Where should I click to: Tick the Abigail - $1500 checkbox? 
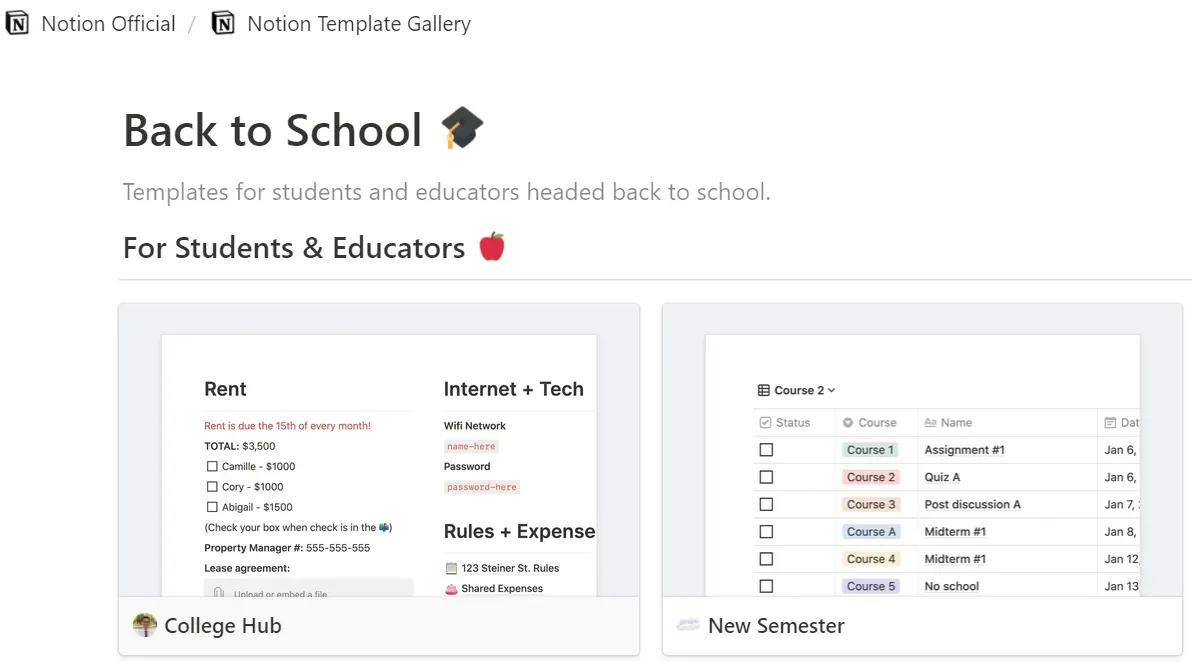212,507
